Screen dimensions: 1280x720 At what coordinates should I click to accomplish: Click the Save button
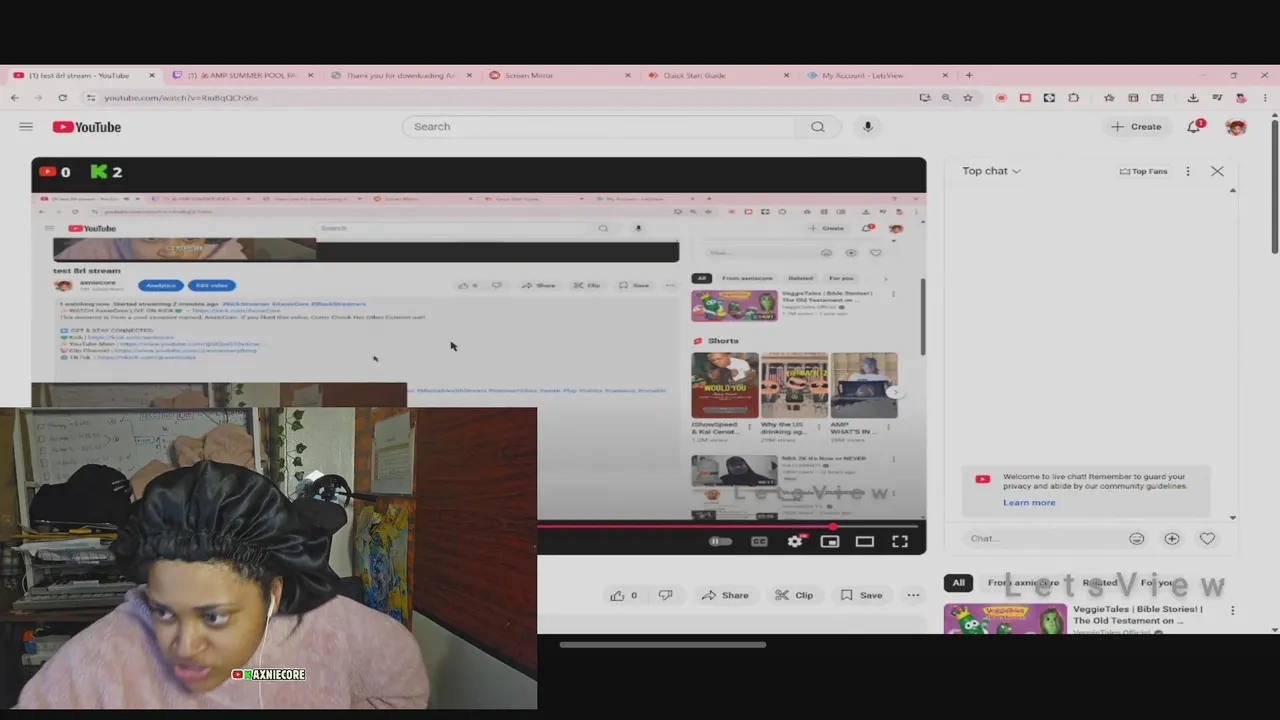[x=862, y=595]
